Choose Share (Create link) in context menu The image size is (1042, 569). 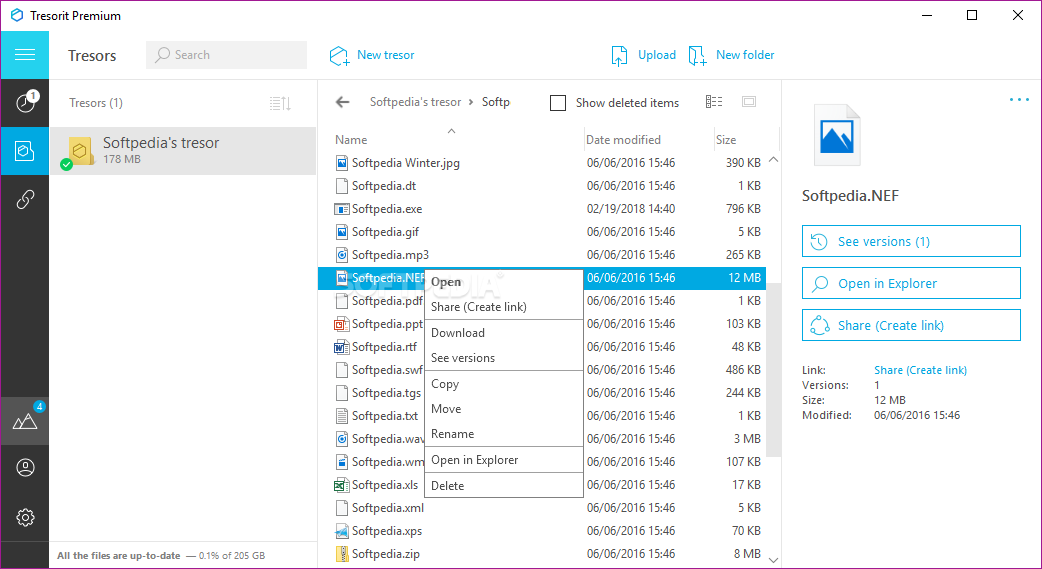[504, 306]
